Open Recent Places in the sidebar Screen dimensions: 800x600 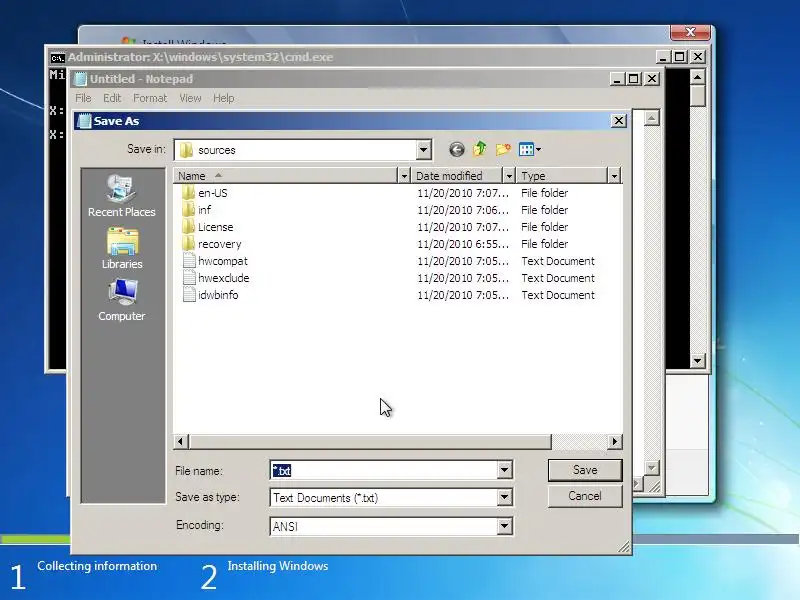point(121,196)
